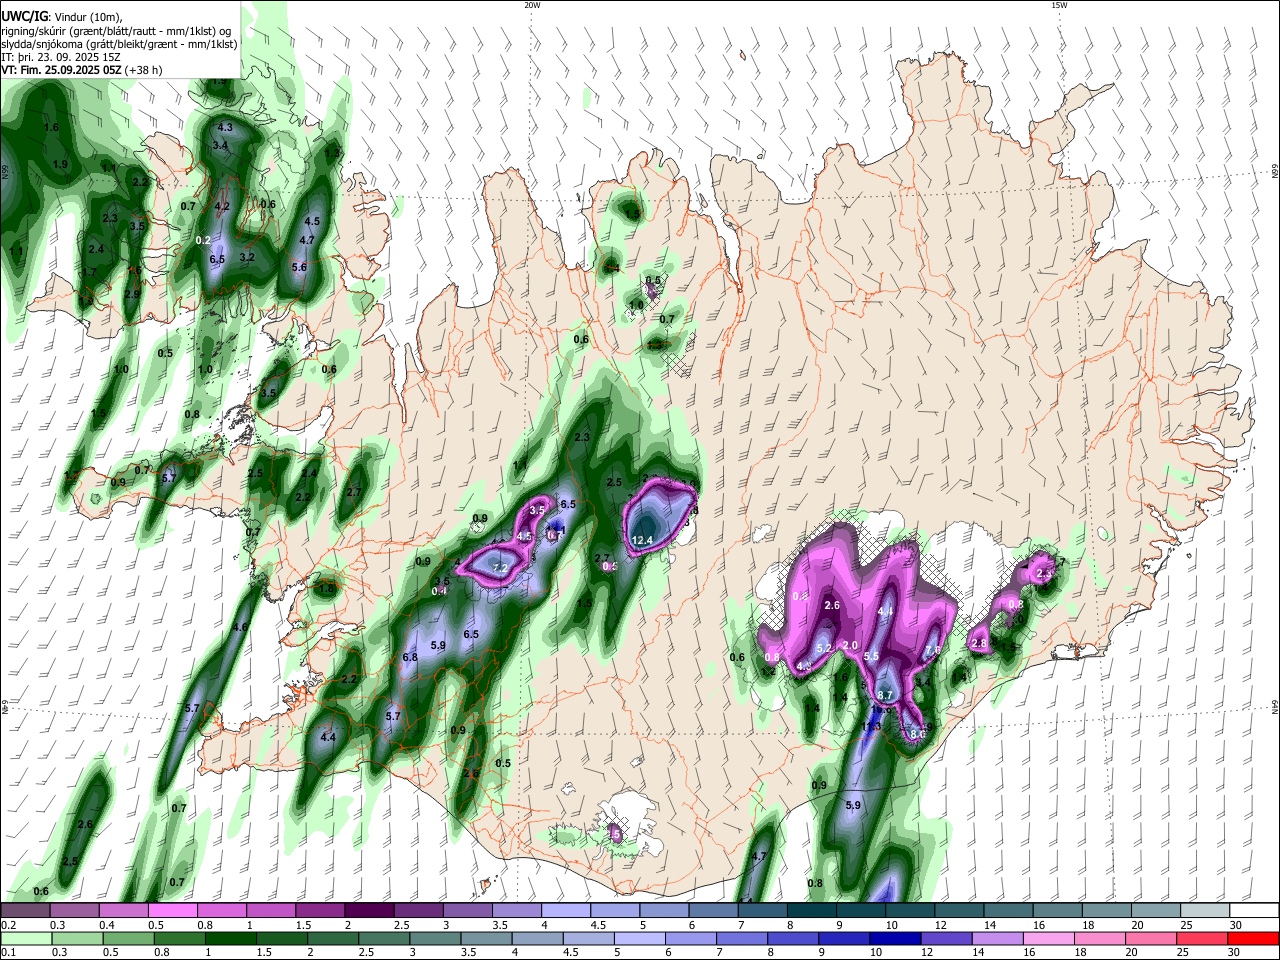Viewport: 1280px width, 960px height.
Task: Click the 12.4 precipitation value on the map
Action: tap(642, 541)
